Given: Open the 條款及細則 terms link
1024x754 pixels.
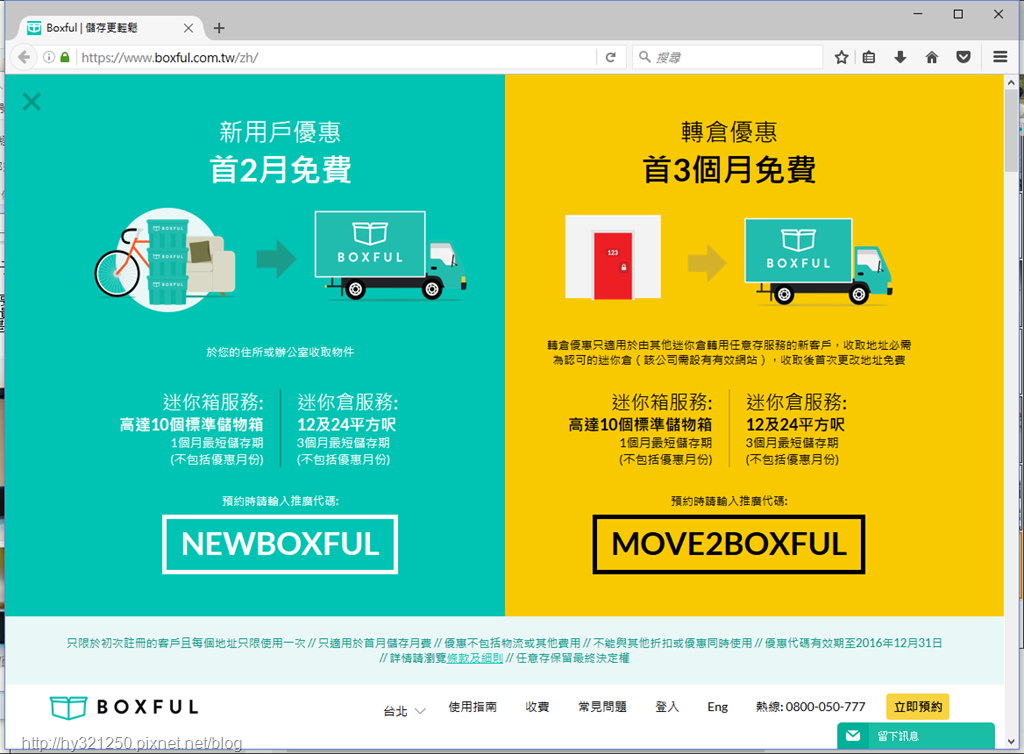Looking at the screenshot, I should (475, 658).
